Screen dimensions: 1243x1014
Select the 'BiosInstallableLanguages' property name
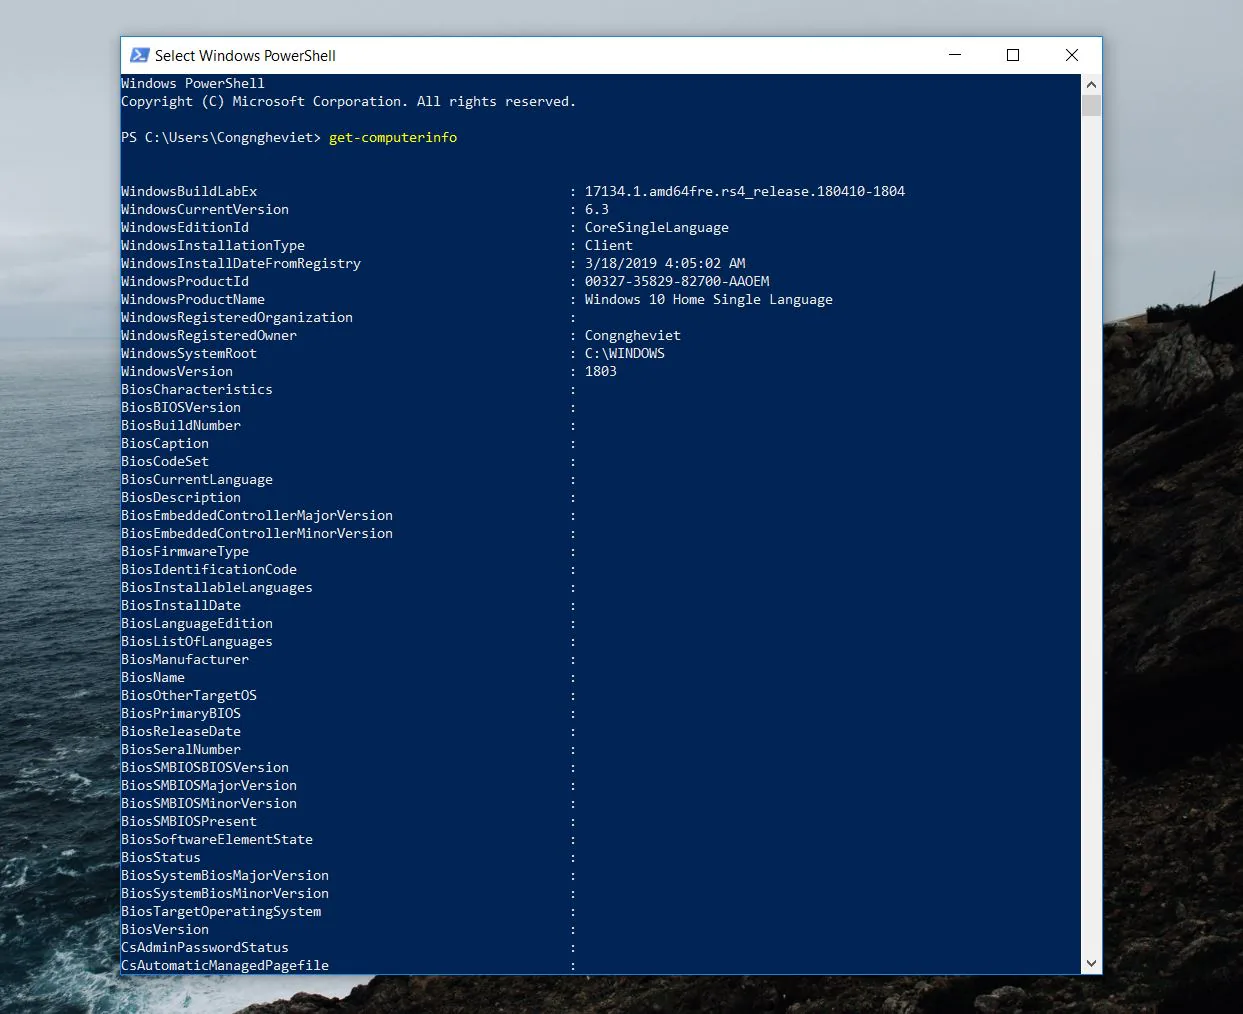pyautogui.click(x=217, y=588)
